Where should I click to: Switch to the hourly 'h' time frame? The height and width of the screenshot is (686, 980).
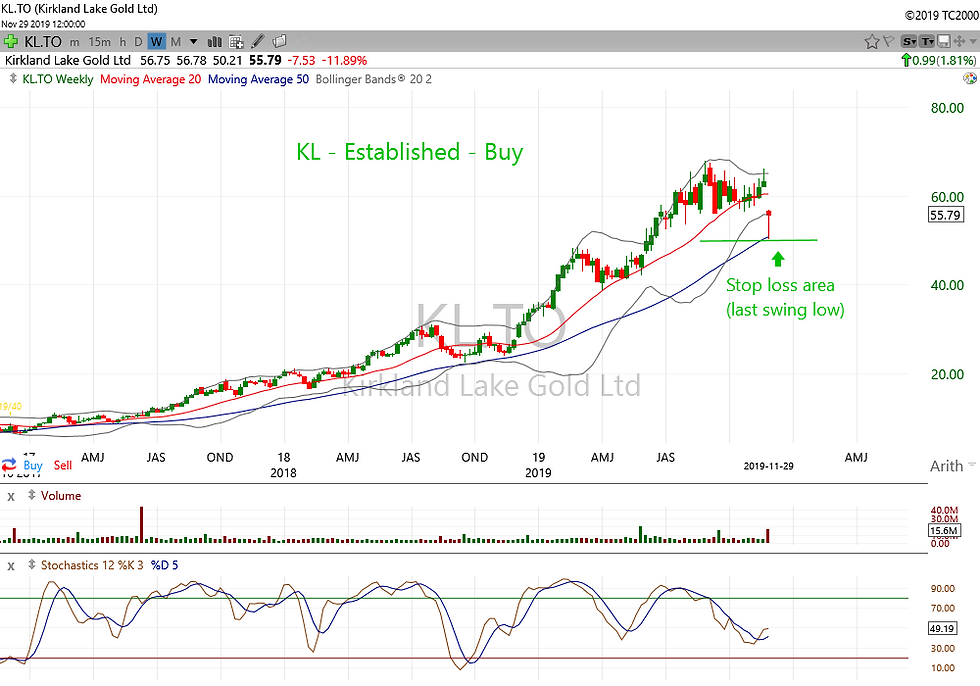pos(122,42)
